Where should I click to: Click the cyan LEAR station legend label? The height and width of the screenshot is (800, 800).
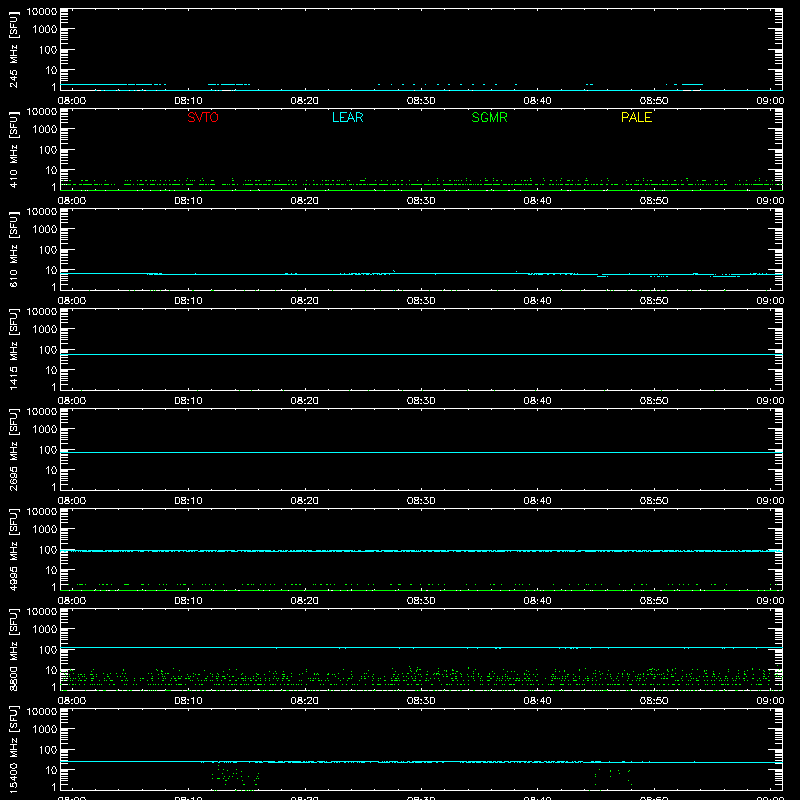click(347, 117)
